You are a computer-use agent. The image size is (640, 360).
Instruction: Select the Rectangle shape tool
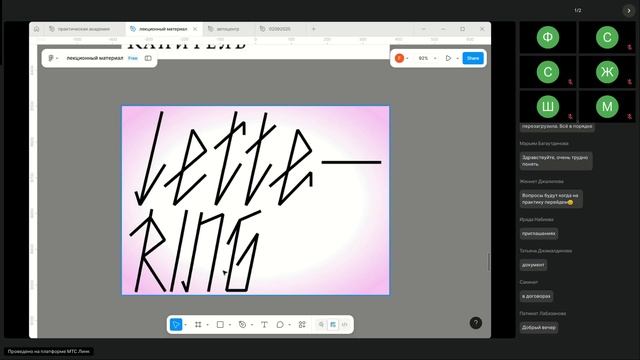[x=220, y=324]
